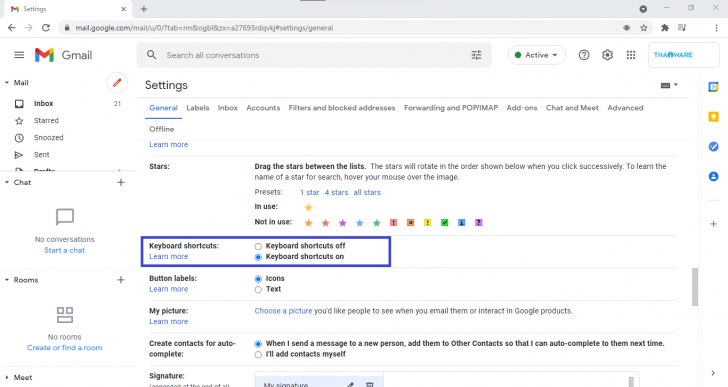728x387 pixels.
Task: Click Learn more under My picture
Action: tap(169, 322)
